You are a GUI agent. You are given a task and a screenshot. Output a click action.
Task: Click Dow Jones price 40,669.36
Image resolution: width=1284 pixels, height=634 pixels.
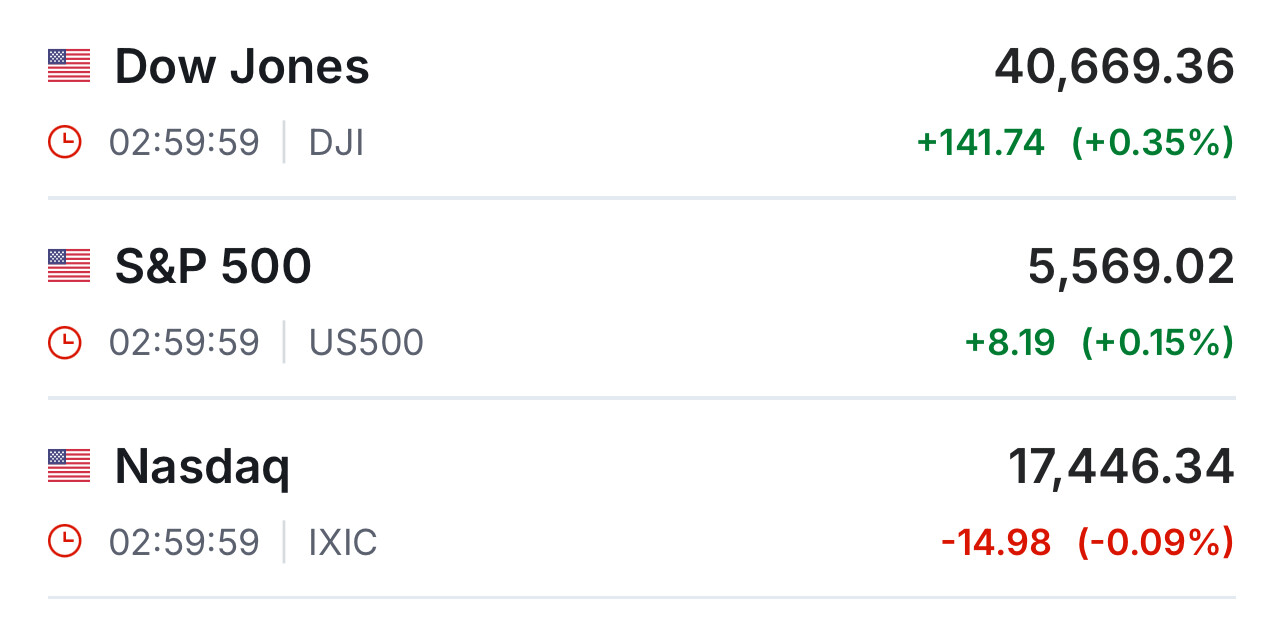(x=1114, y=67)
